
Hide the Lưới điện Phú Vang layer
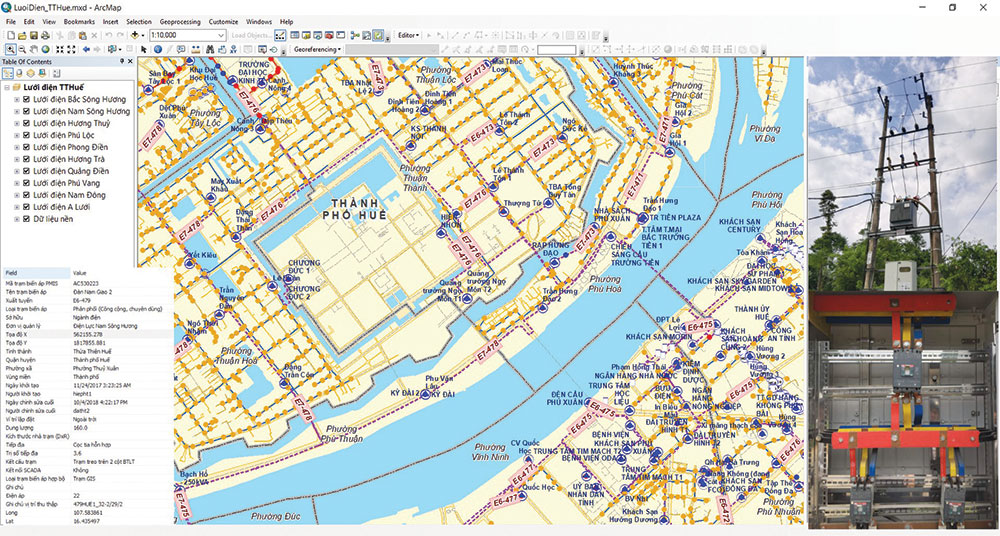(26, 183)
